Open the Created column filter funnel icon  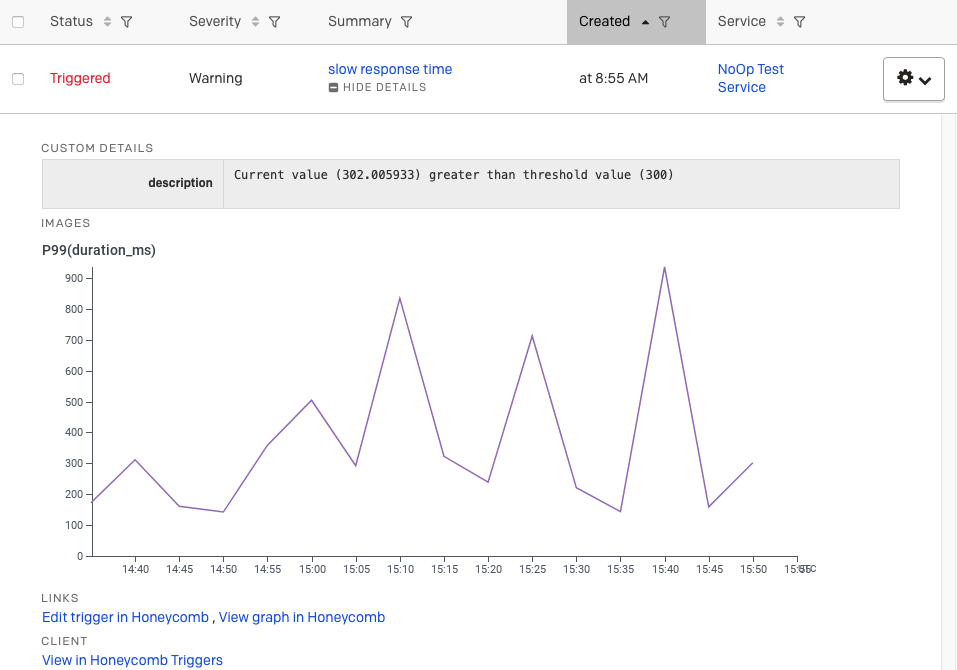[666, 20]
